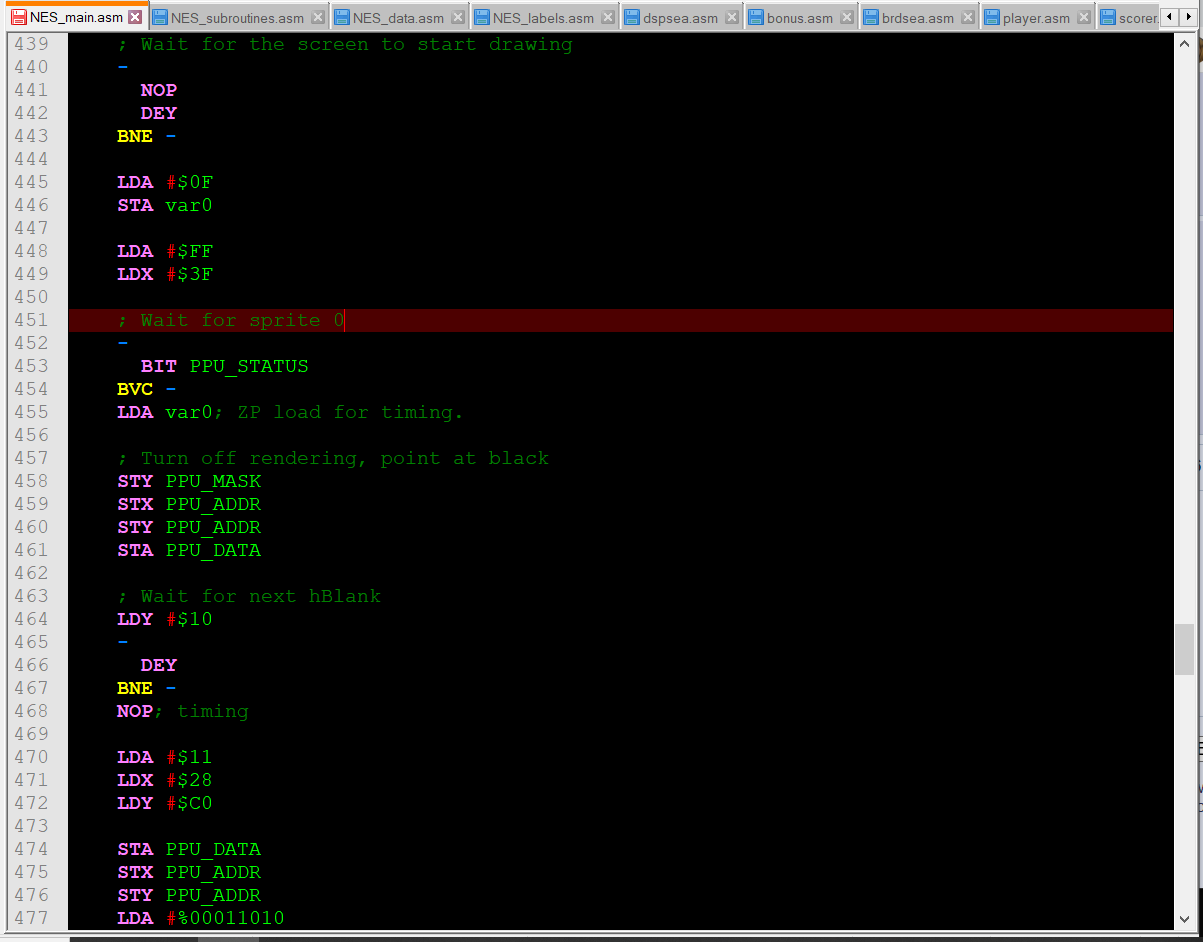Click 'LDA #$11' instruction
Viewport: 1203px width, 942px height.
tap(165, 757)
